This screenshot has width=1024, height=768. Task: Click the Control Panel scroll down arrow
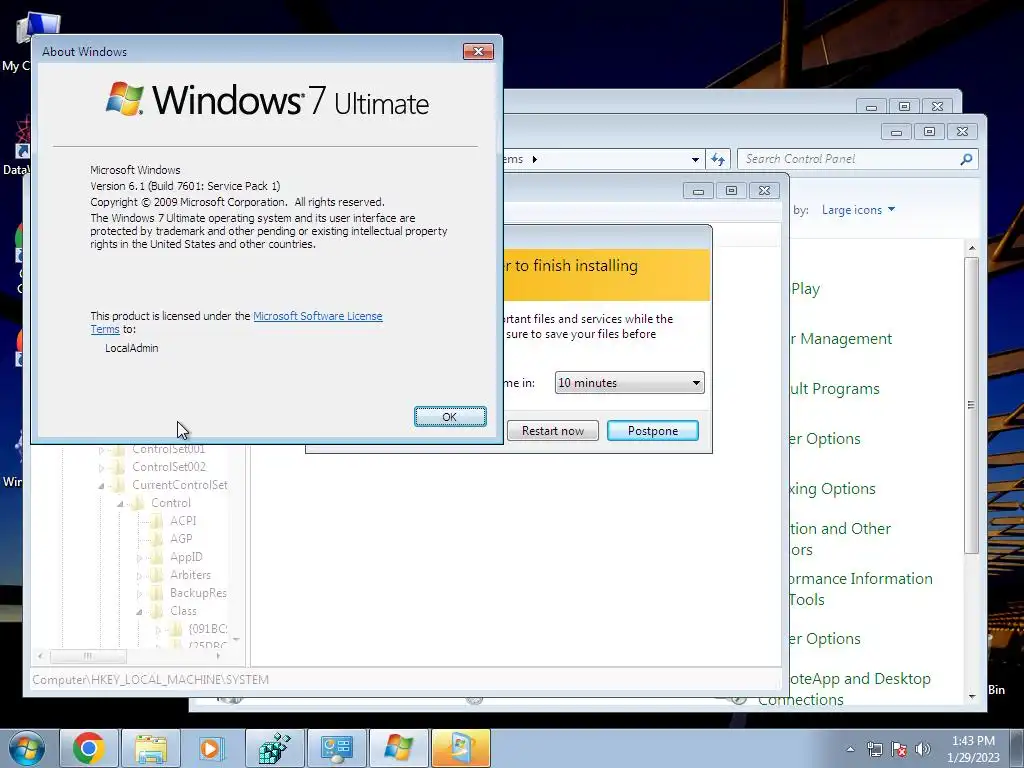972,697
